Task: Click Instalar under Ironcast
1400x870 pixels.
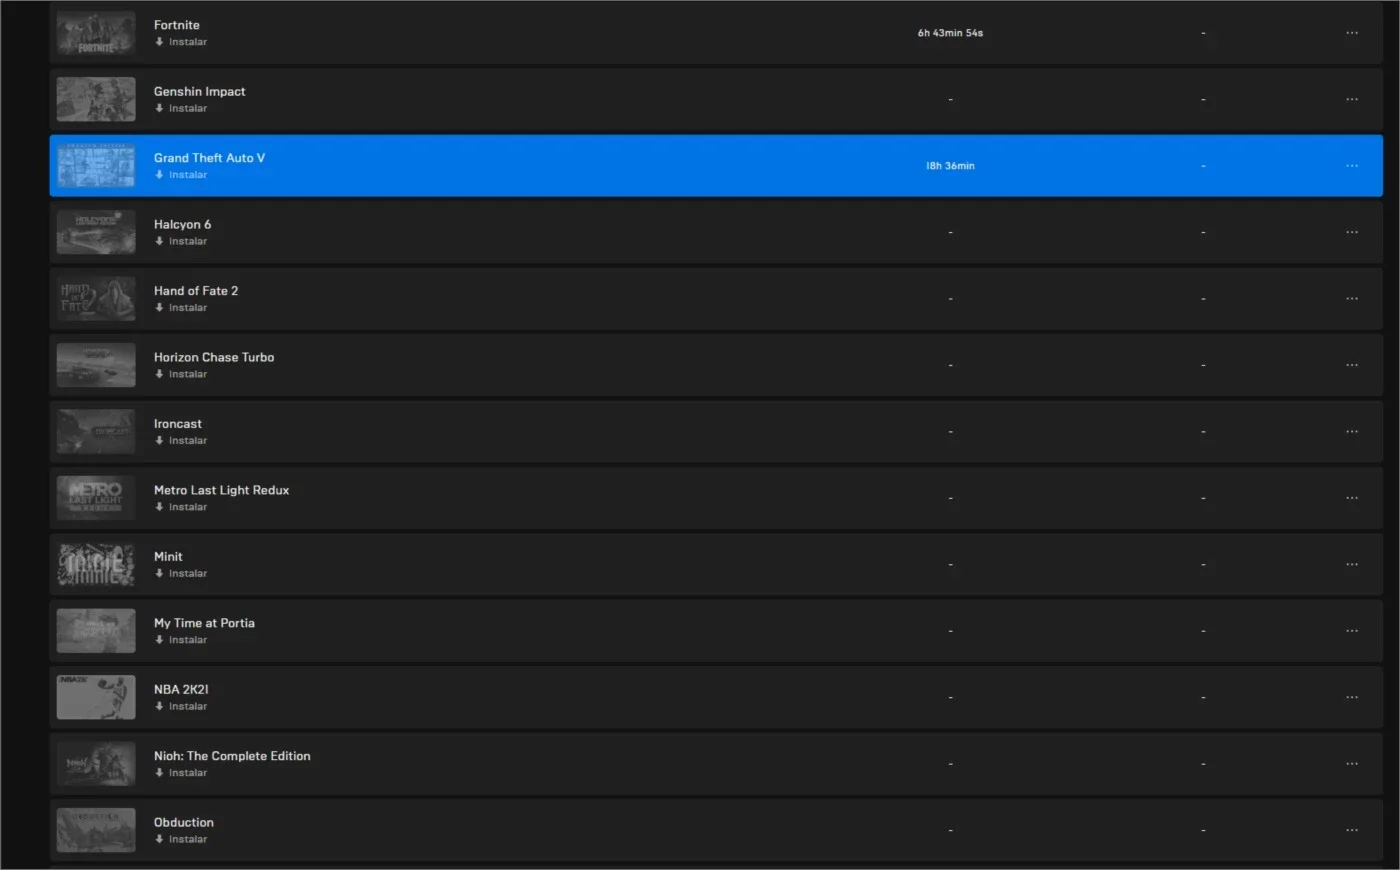Action: (181, 441)
